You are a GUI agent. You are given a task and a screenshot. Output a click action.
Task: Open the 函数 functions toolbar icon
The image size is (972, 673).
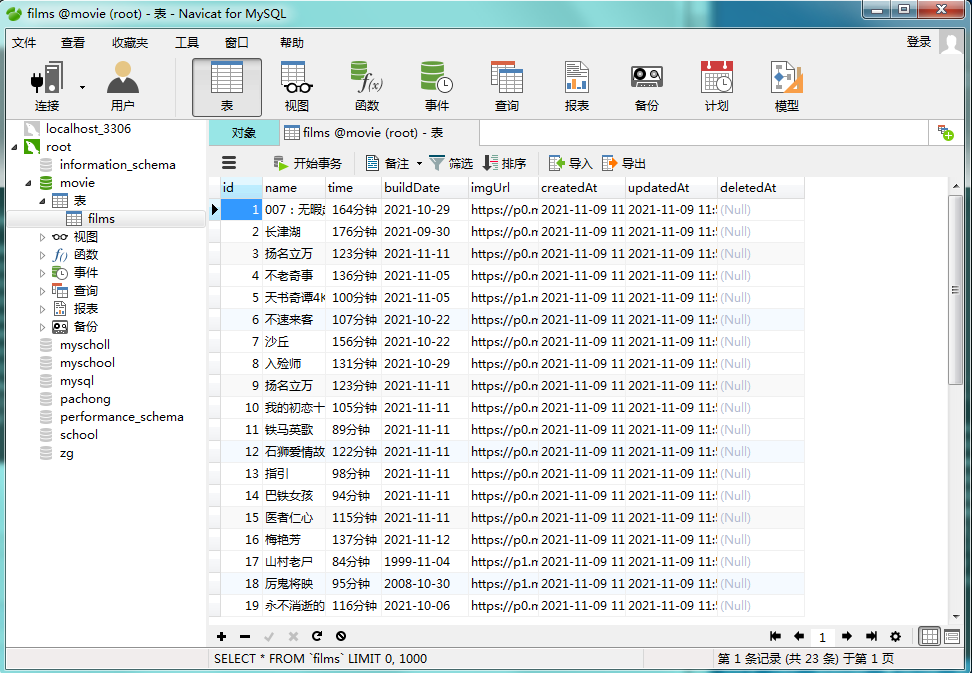pyautogui.click(x=367, y=87)
